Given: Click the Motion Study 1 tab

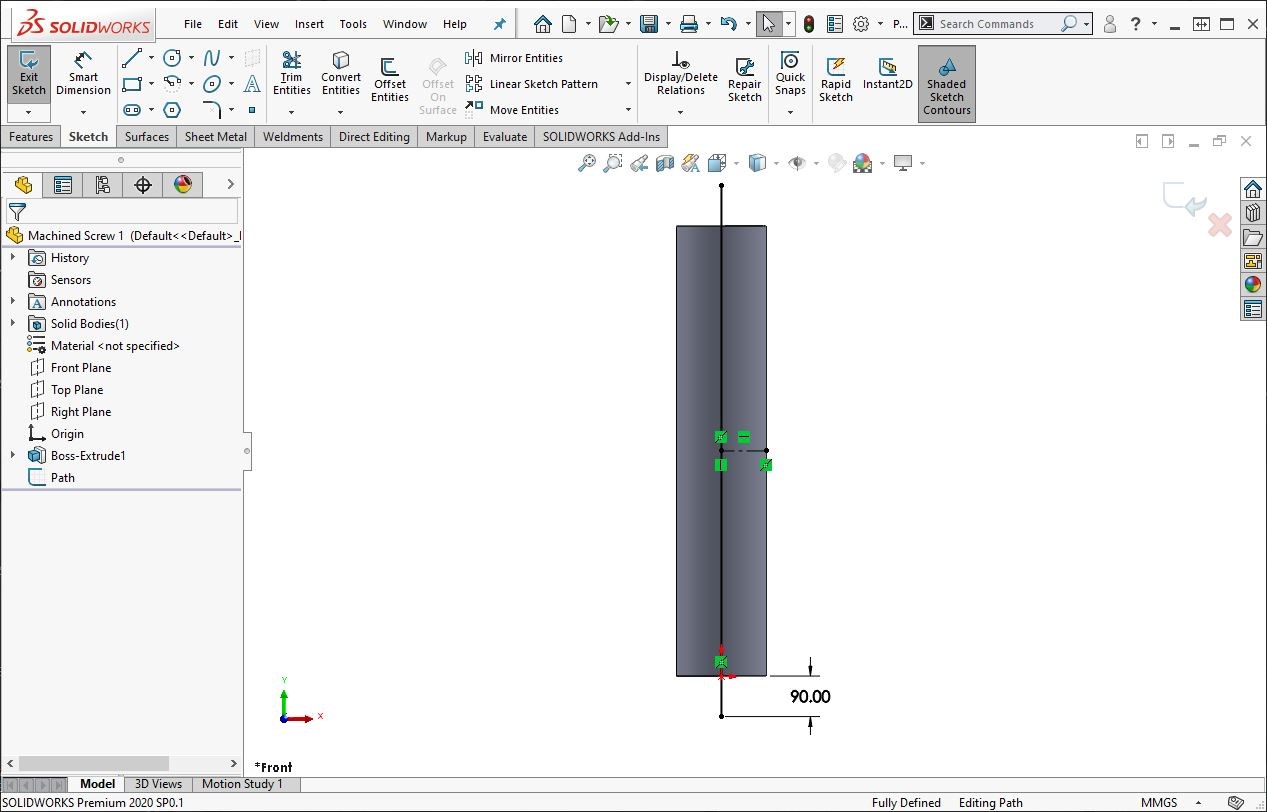Looking at the screenshot, I should pos(242,784).
